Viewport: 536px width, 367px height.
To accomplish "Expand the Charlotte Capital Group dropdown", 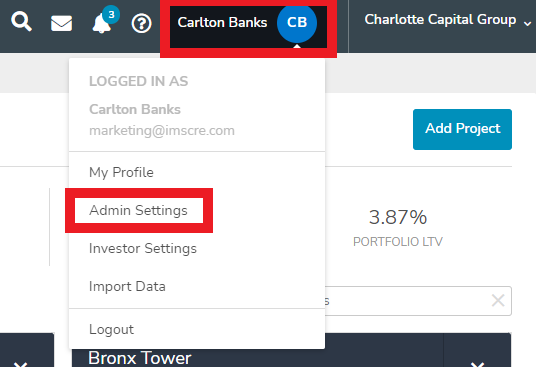I will (x=448, y=20).
